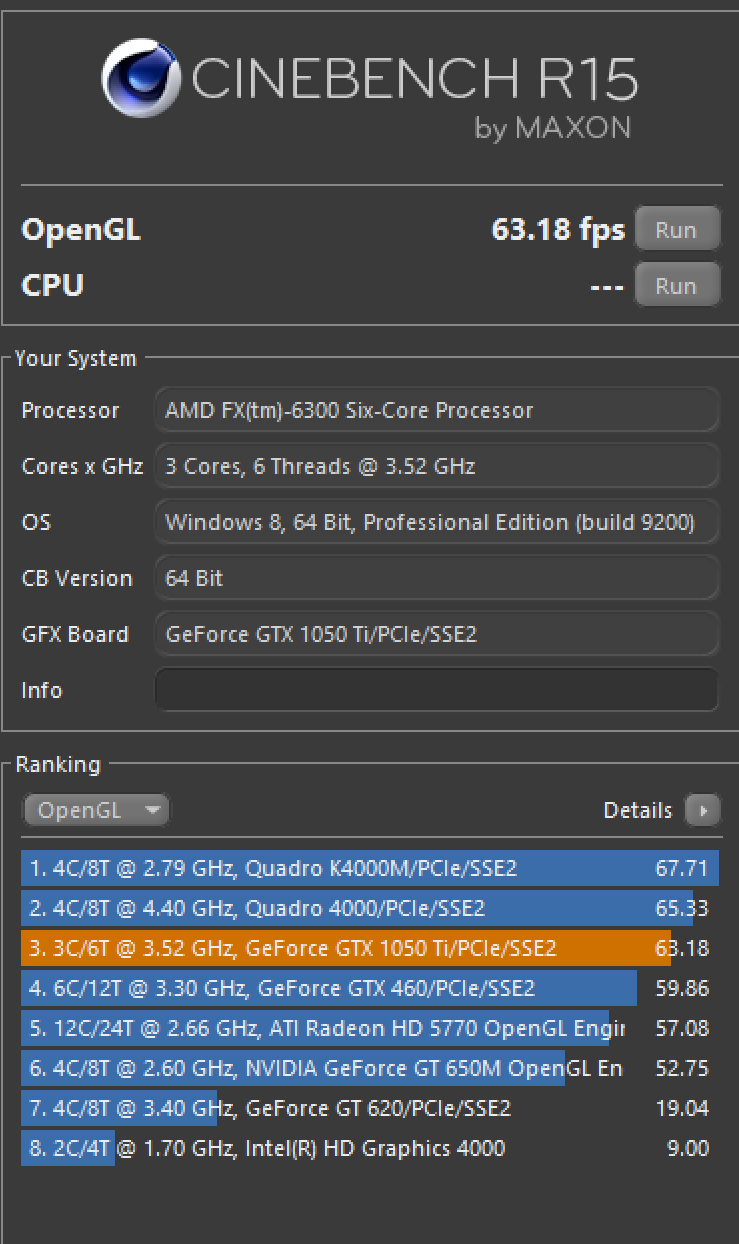Image resolution: width=739 pixels, height=1244 pixels.
Task: Select the Quadro 4000 ranking entry
Action: click(370, 908)
